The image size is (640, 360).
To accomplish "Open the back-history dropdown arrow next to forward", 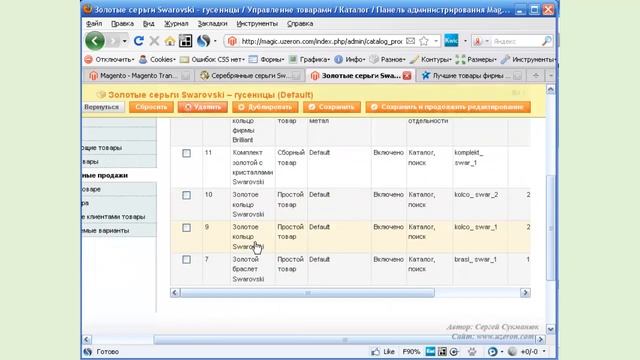I will [x=124, y=41].
